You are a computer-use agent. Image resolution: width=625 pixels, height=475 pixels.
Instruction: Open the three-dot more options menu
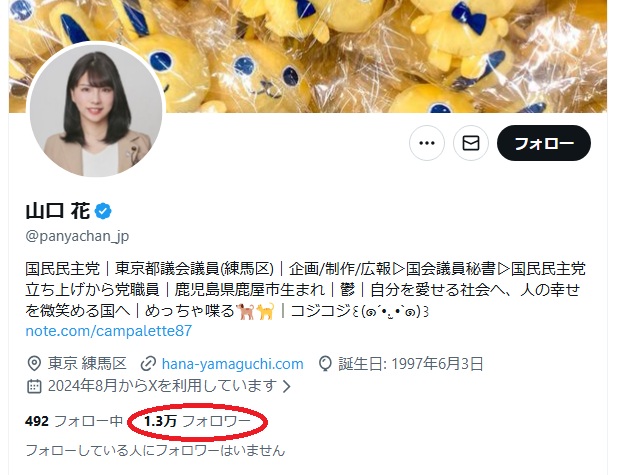click(x=427, y=143)
